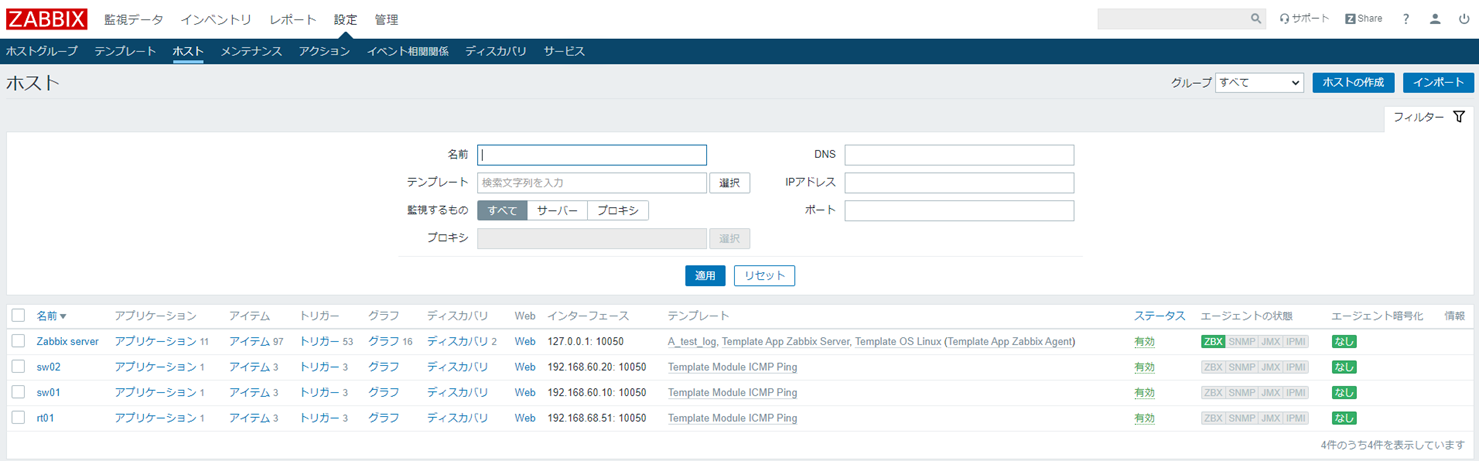Click なし encryption badge for Zabbix server
The image size is (1479, 461).
coord(1344,342)
